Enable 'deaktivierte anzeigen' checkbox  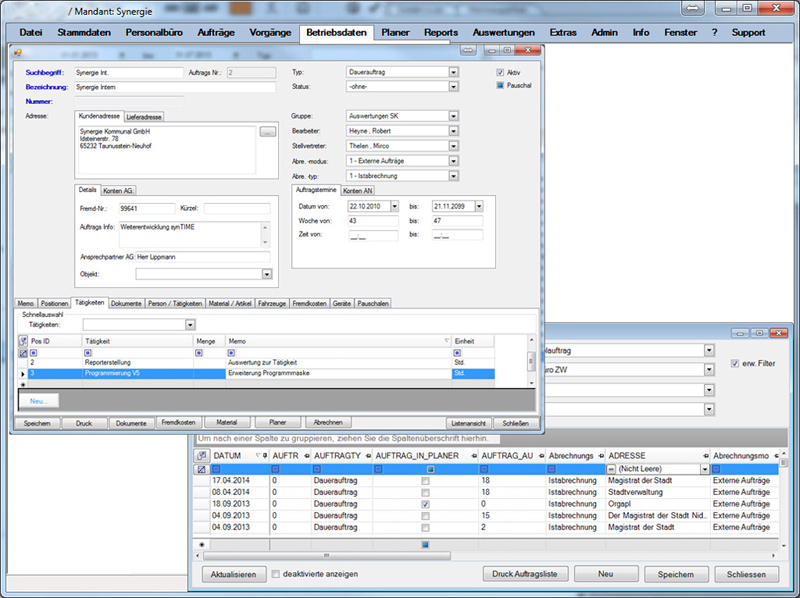[276, 574]
